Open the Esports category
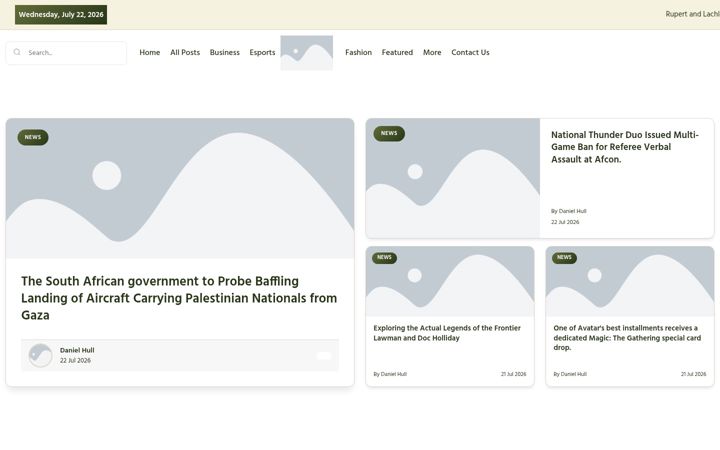Viewport: 720px width, 450px height. click(x=262, y=53)
